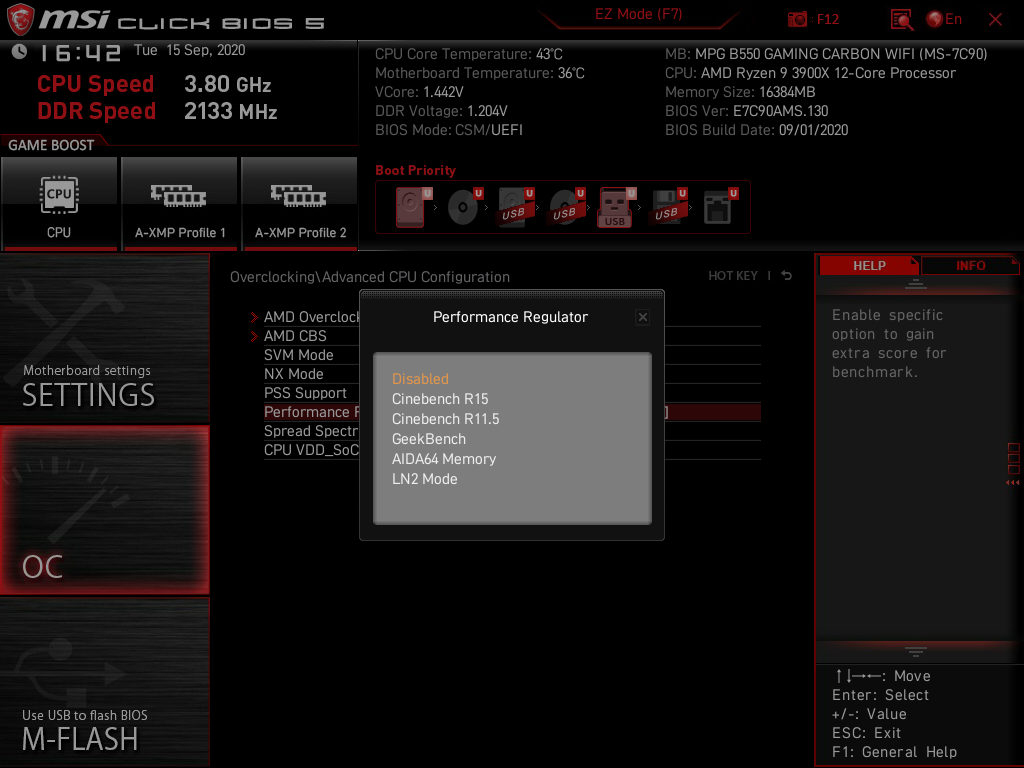This screenshot has height=768, width=1024.
Task: Click the date Tue 15 Sep, 2020
Action: pos(189,50)
